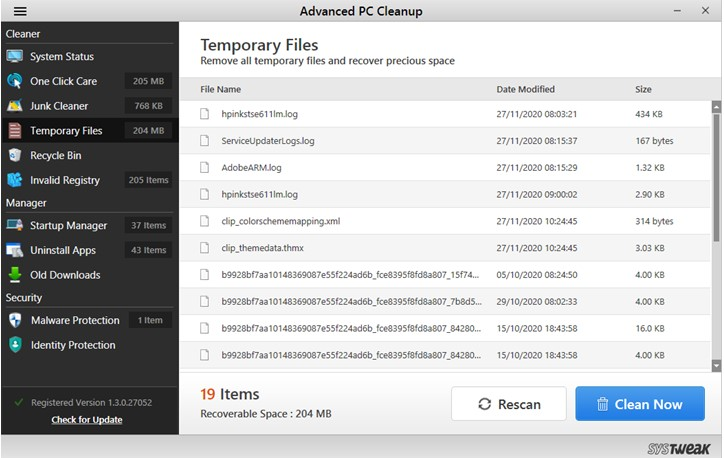
Task: Click the 768 KB badge on Junk Cleaner
Action: [x=148, y=106]
